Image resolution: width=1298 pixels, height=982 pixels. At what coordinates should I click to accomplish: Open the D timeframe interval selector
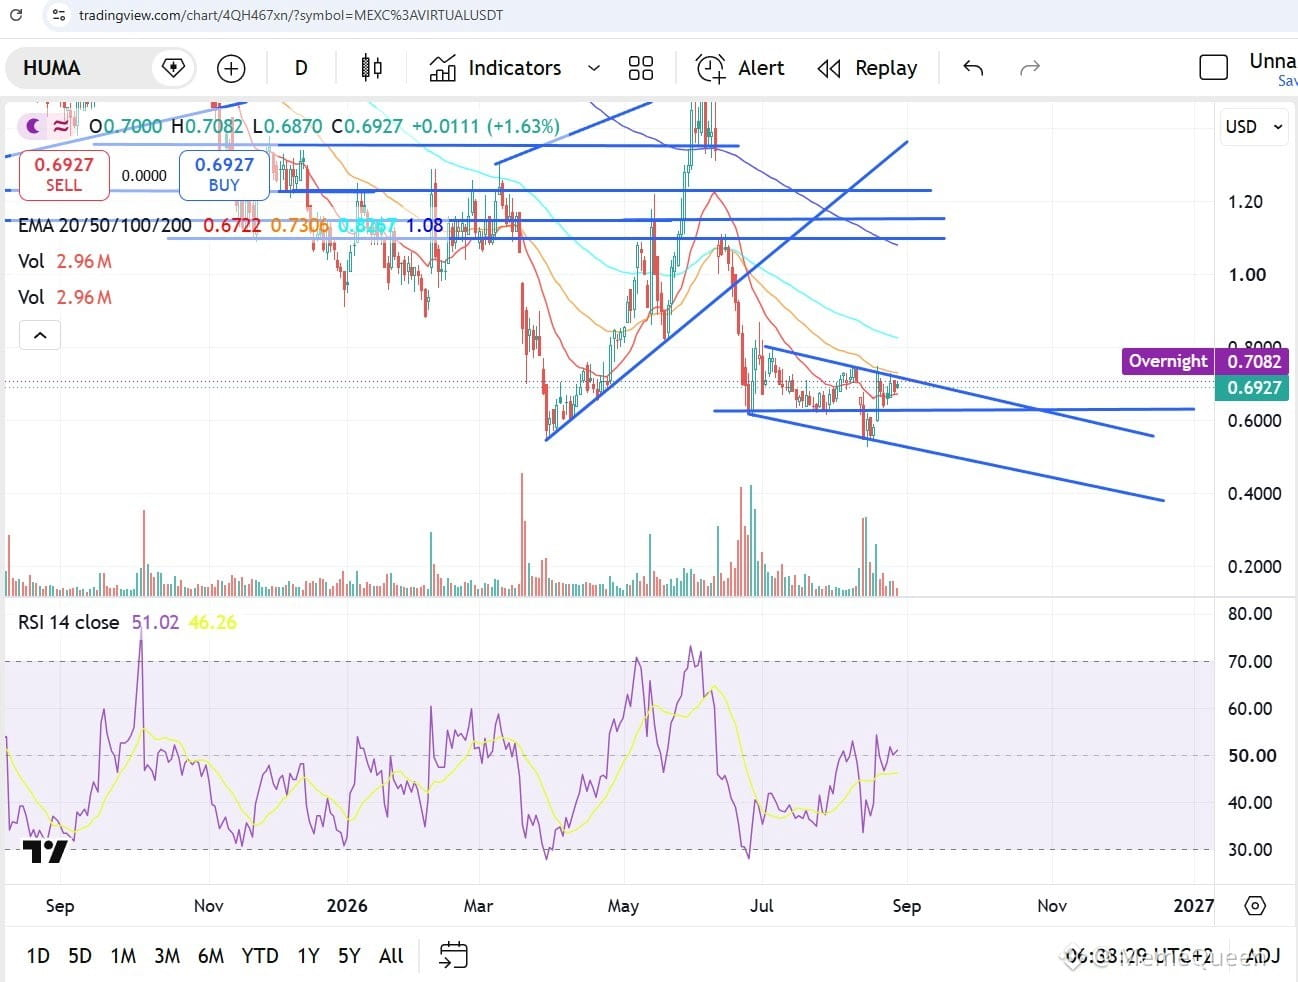point(301,68)
